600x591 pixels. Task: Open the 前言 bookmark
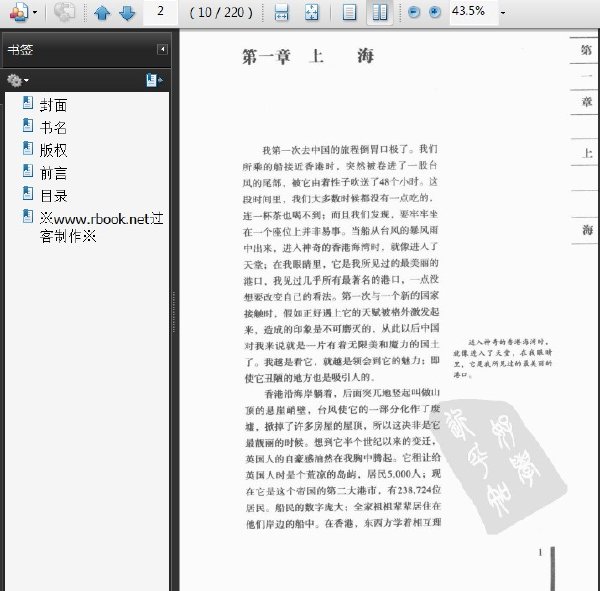click(x=54, y=173)
